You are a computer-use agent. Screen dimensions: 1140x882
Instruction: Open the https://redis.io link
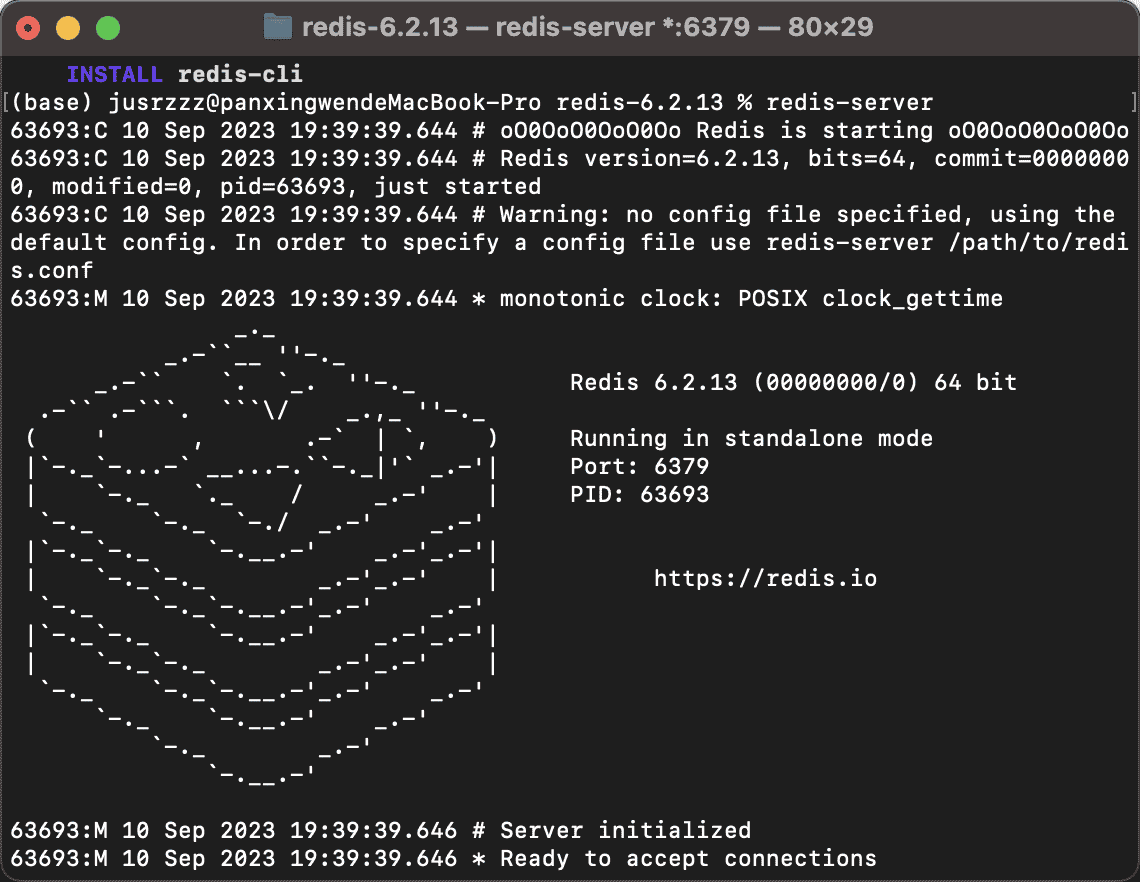click(x=765, y=578)
